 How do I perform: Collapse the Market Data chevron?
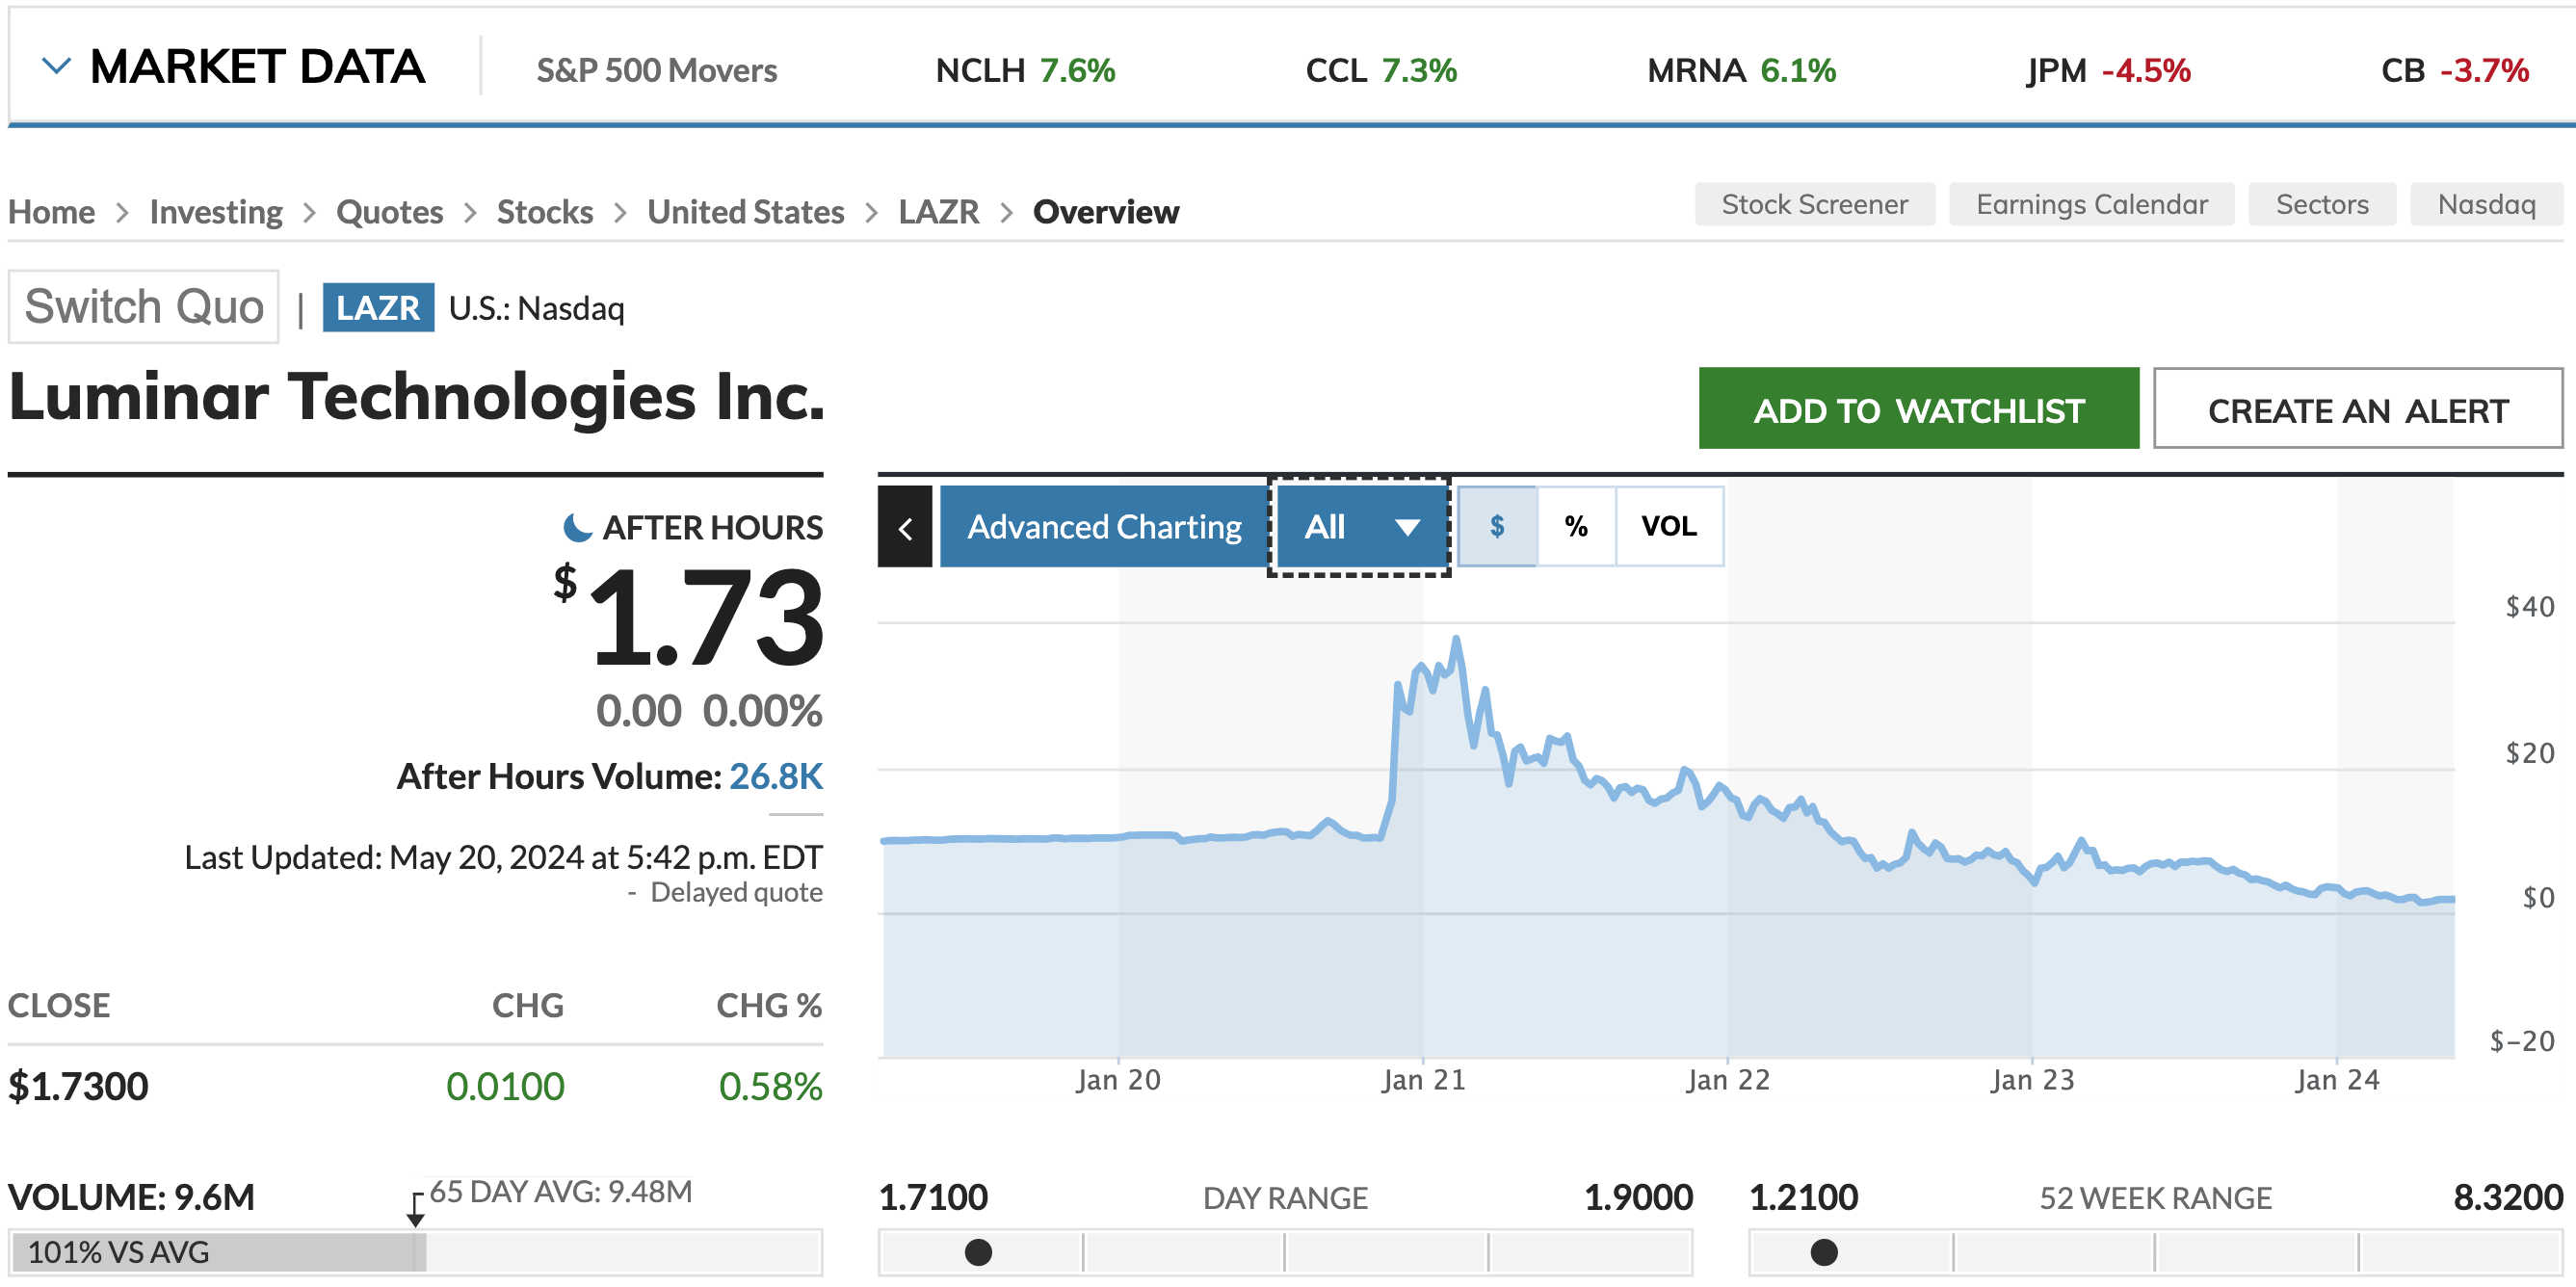(56, 67)
